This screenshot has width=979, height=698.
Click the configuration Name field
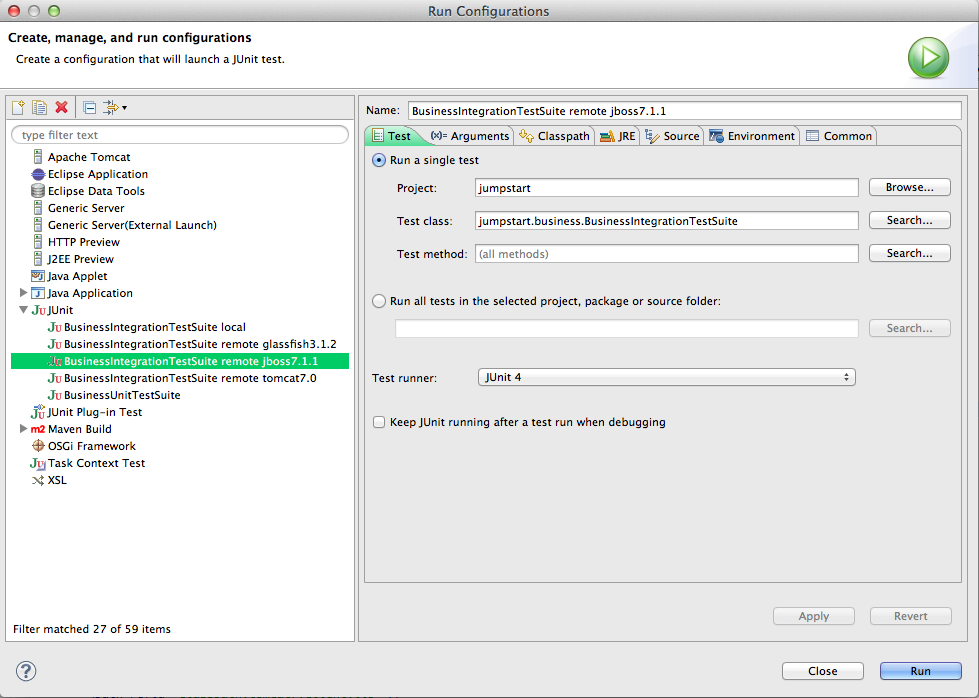coord(684,111)
